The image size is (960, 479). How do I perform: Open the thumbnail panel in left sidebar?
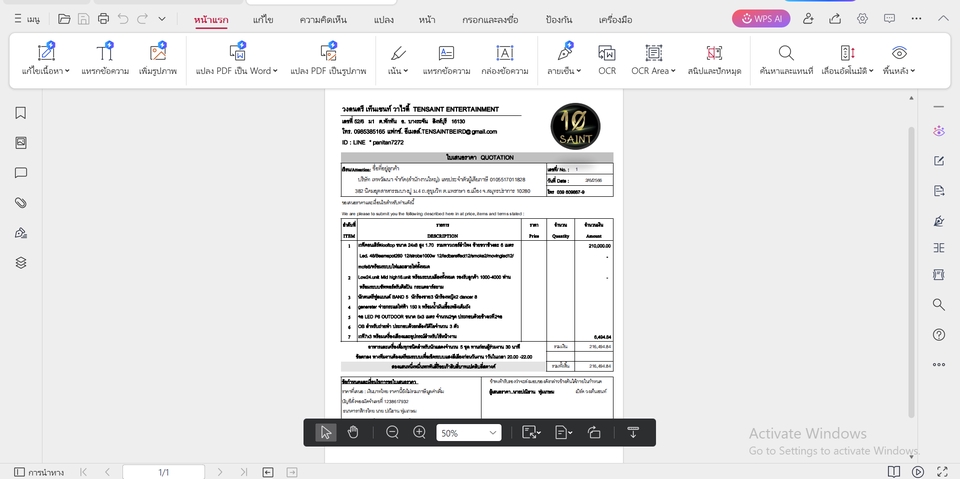[x=21, y=143]
